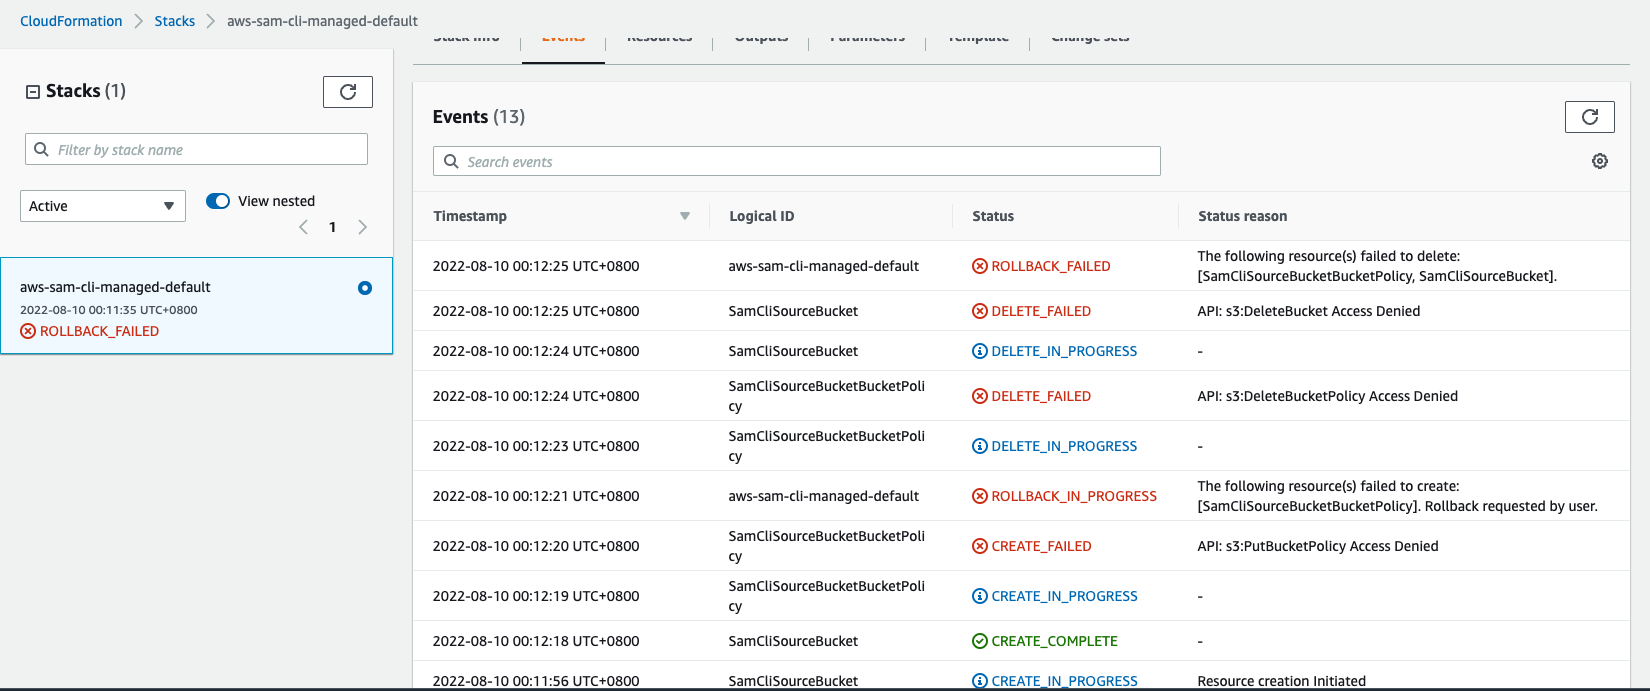Image resolution: width=1650 pixels, height=691 pixels.
Task: Click the green check icon beside CREATE_COMPLETE
Action: (980, 641)
